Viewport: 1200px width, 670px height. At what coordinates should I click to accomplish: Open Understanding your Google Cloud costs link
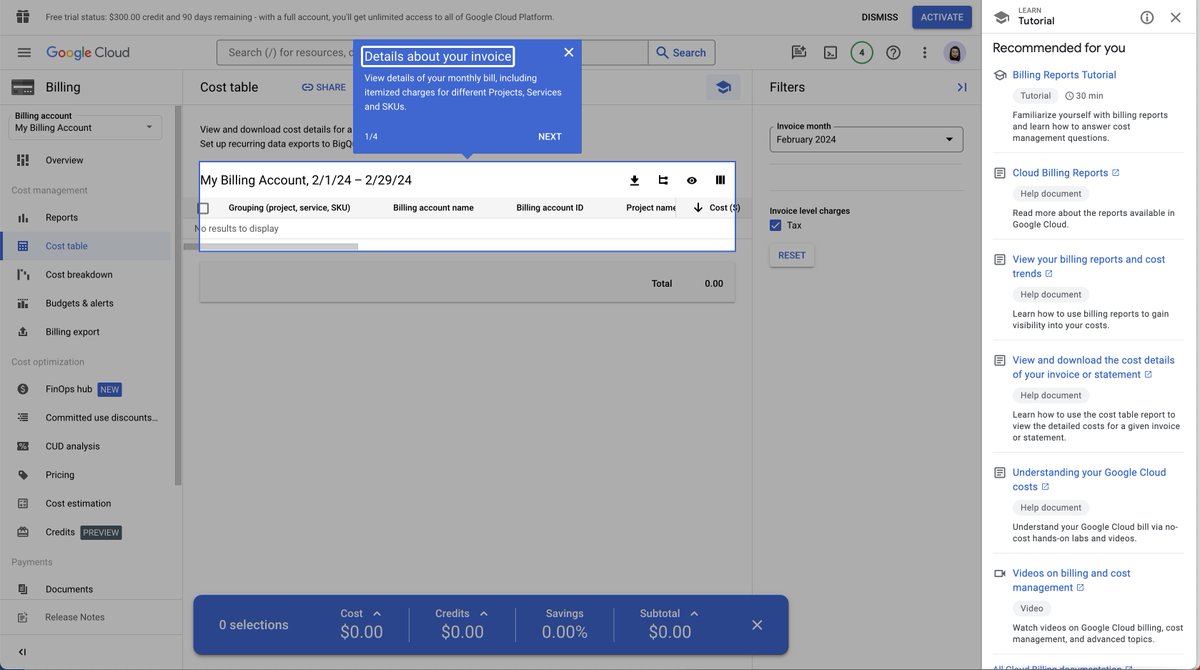pyautogui.click(x=1089, y=479)
